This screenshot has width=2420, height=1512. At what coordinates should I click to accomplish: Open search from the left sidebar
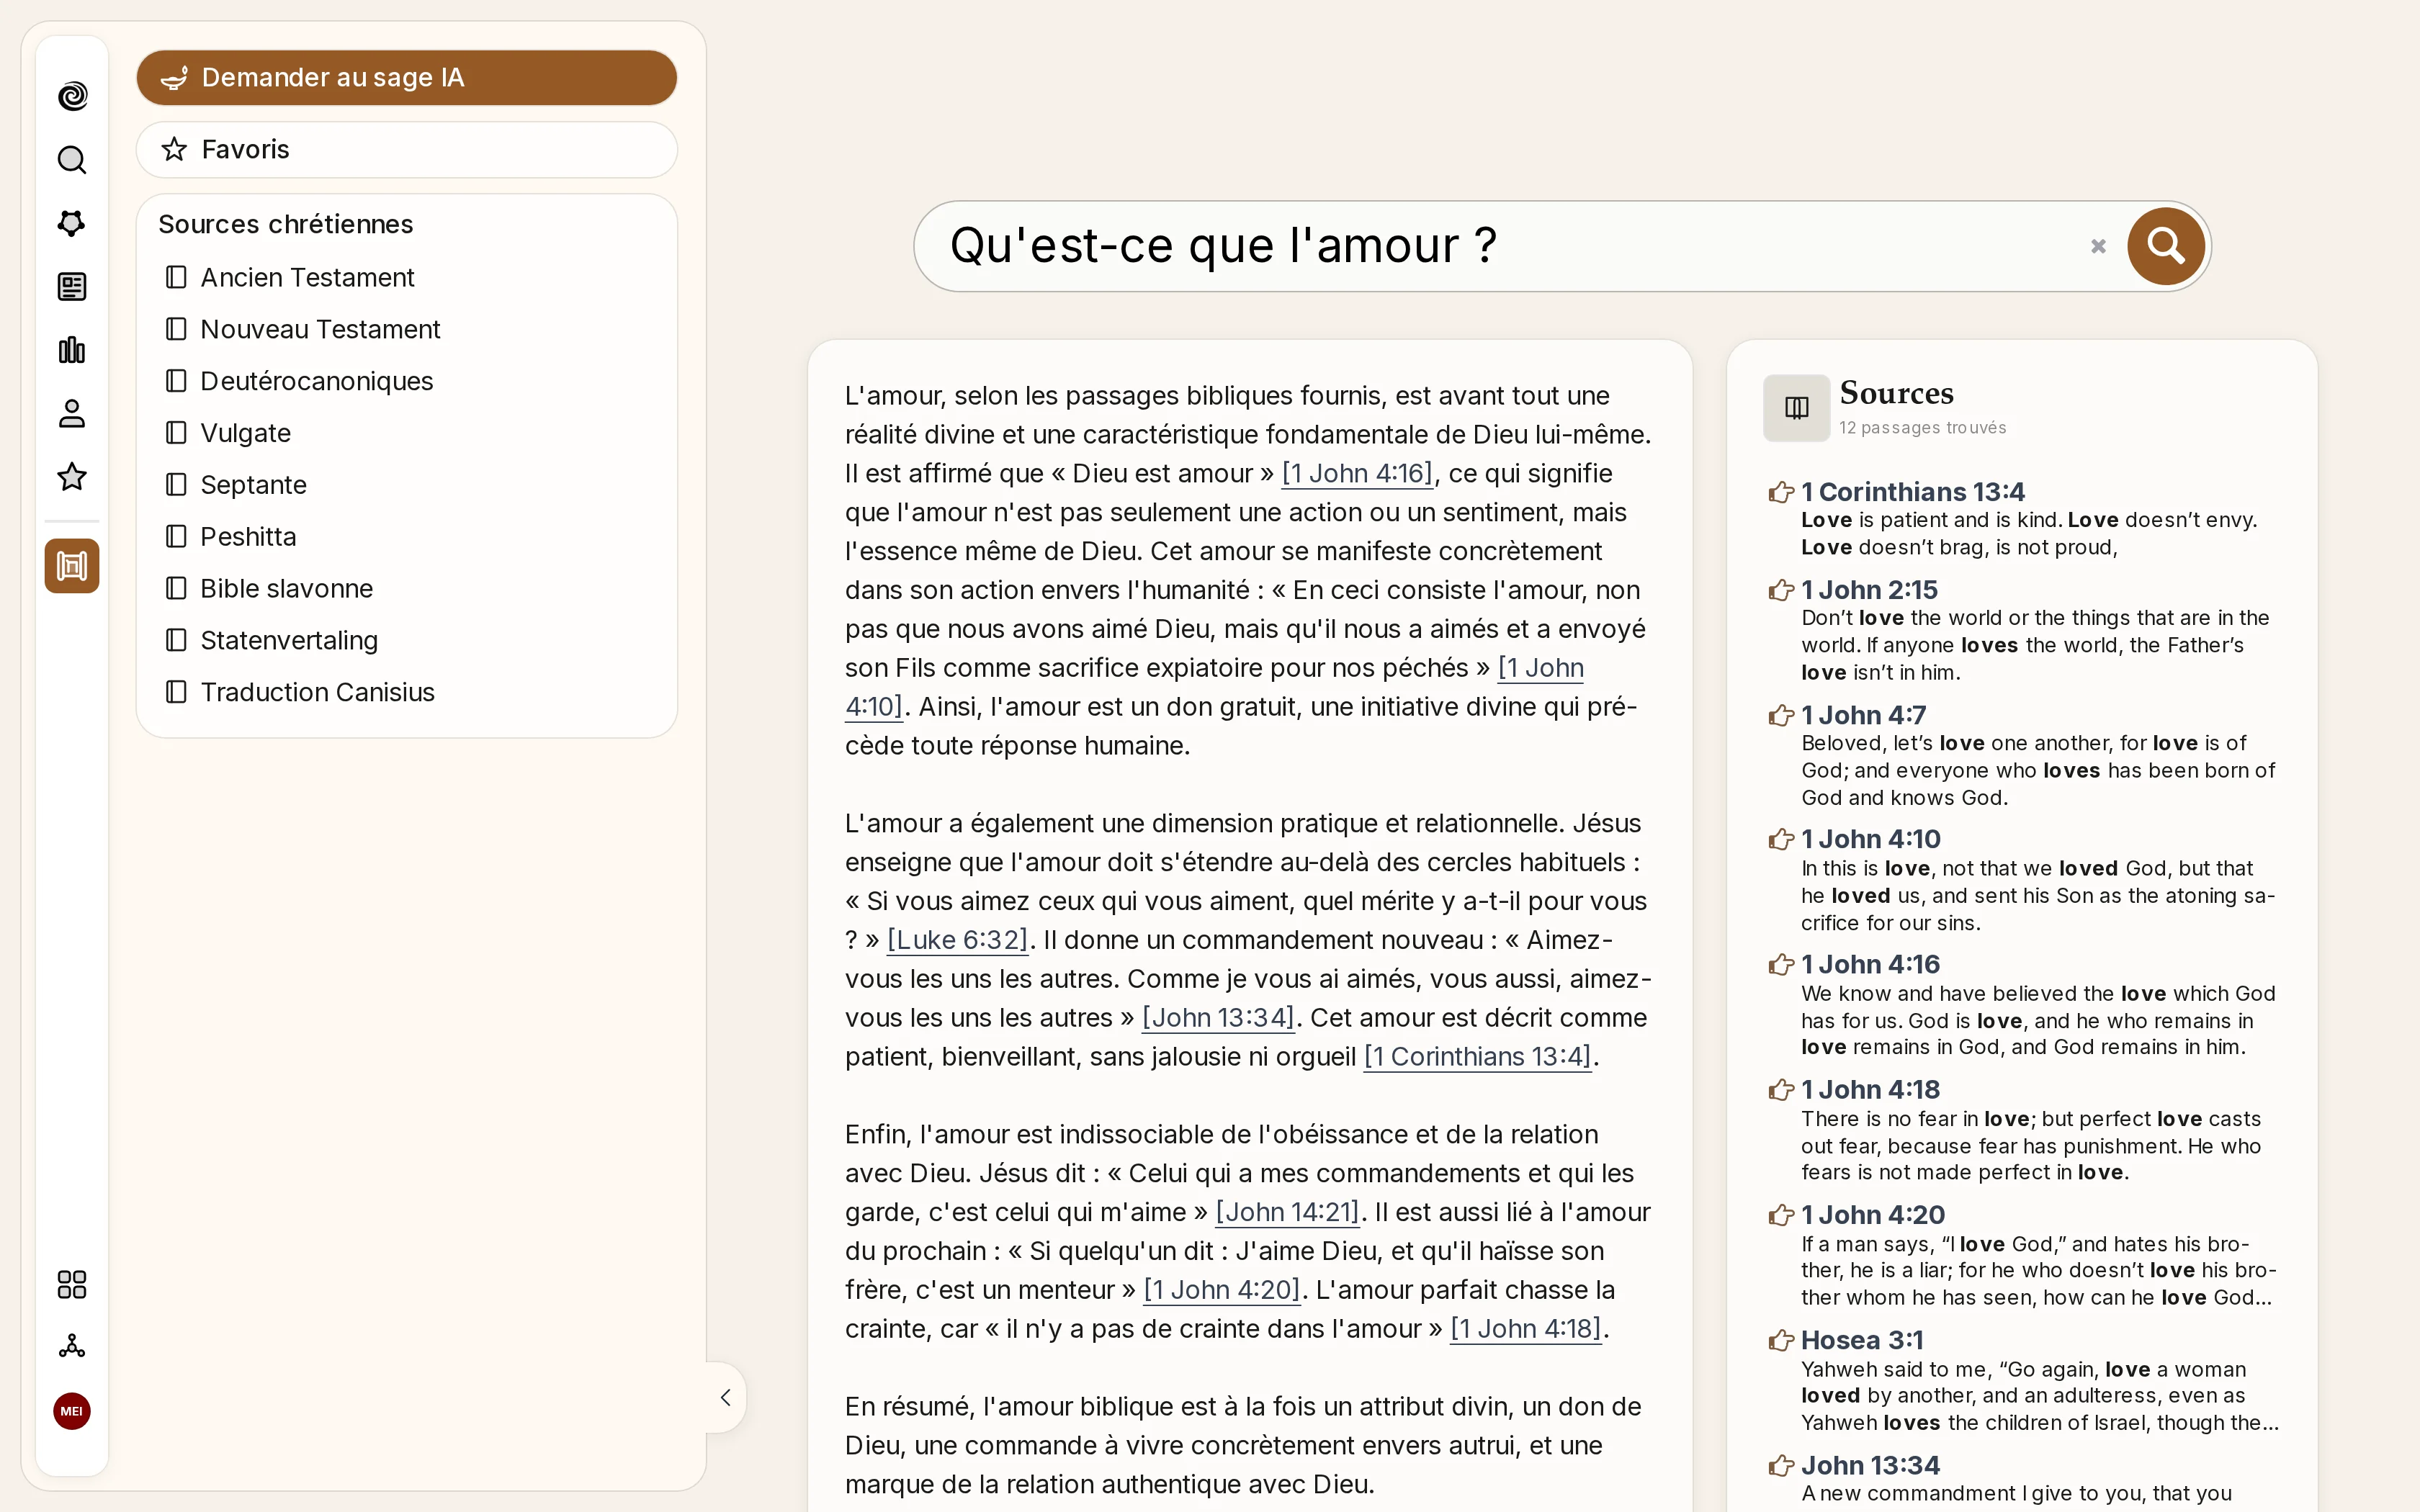(x=72, y=160)
